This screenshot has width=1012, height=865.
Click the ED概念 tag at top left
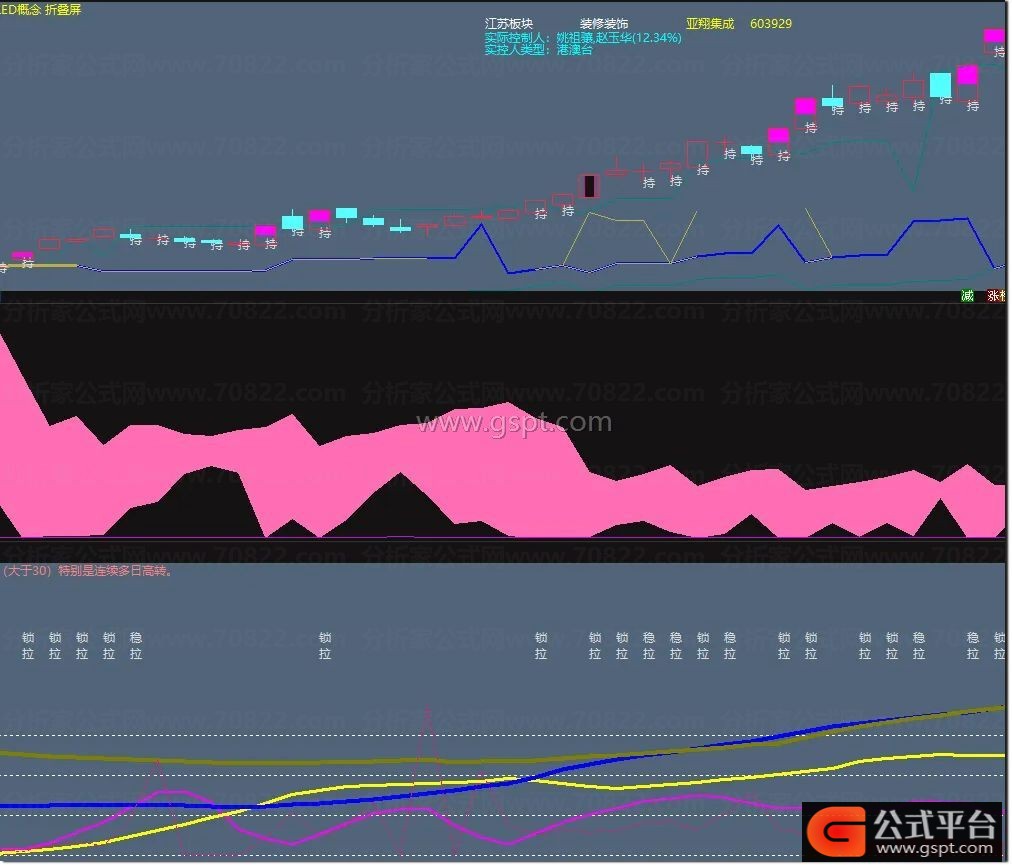click(x=19, y=9)
